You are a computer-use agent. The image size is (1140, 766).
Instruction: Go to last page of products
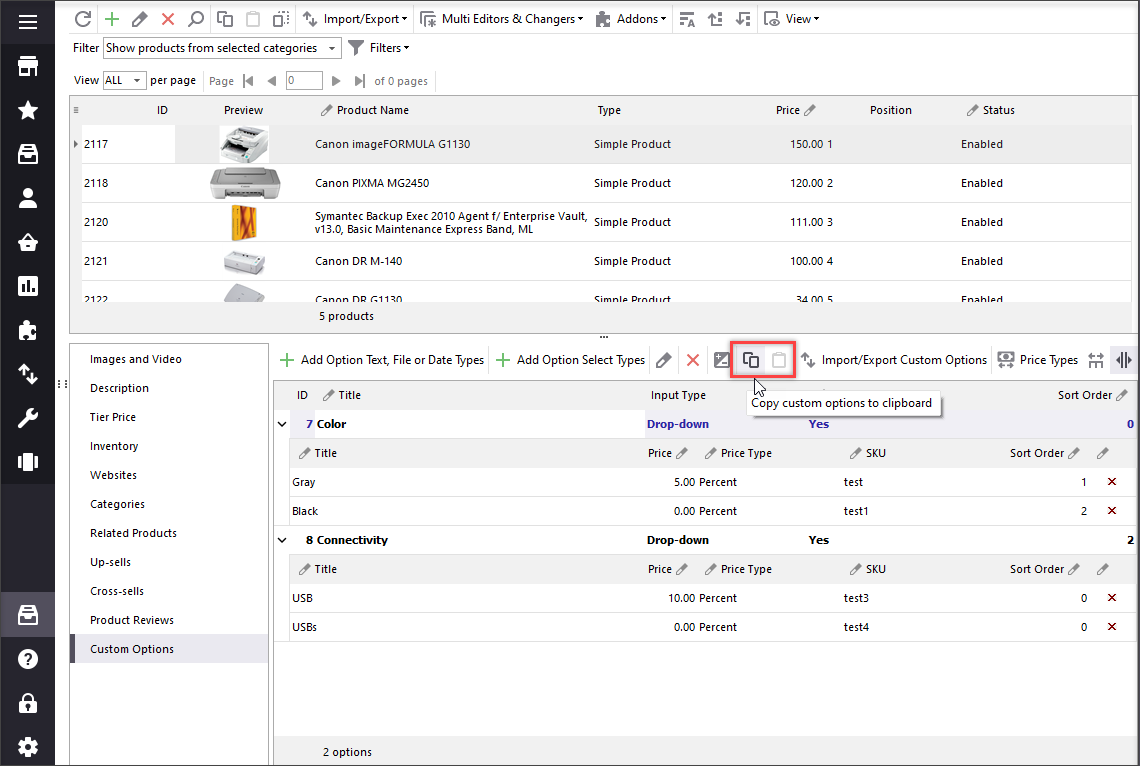click(x=359, y=81)
